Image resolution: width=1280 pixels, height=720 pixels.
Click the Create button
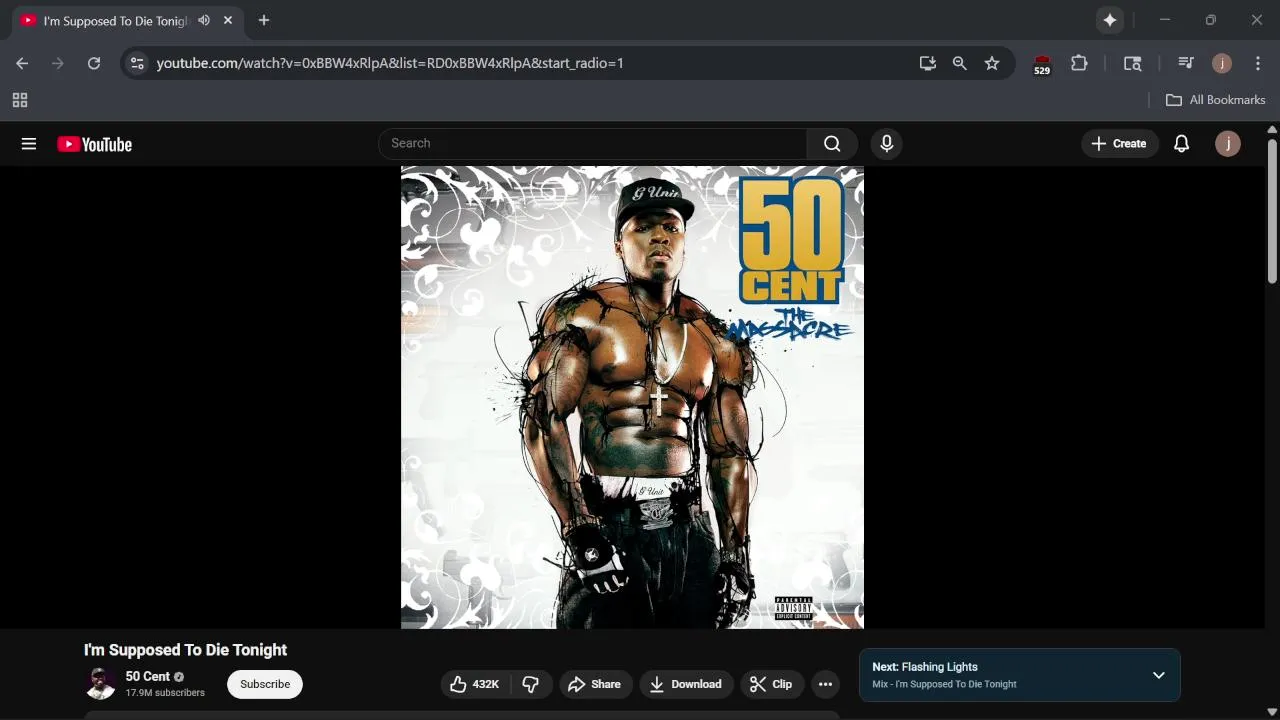point(1119,144)
